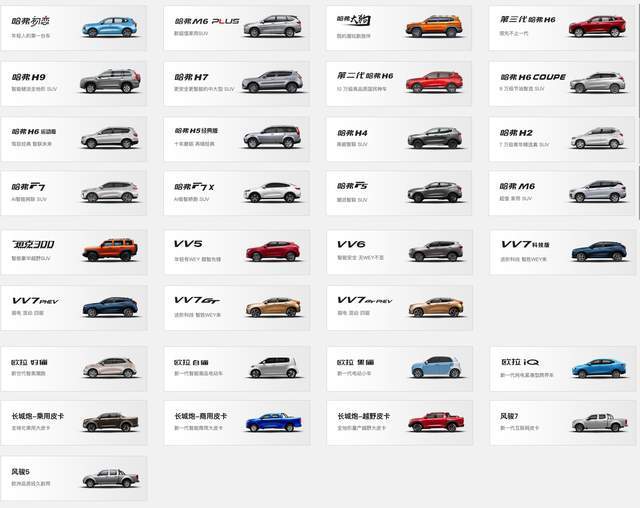Open the blue VV7 PHEV car image

(110, 307)
